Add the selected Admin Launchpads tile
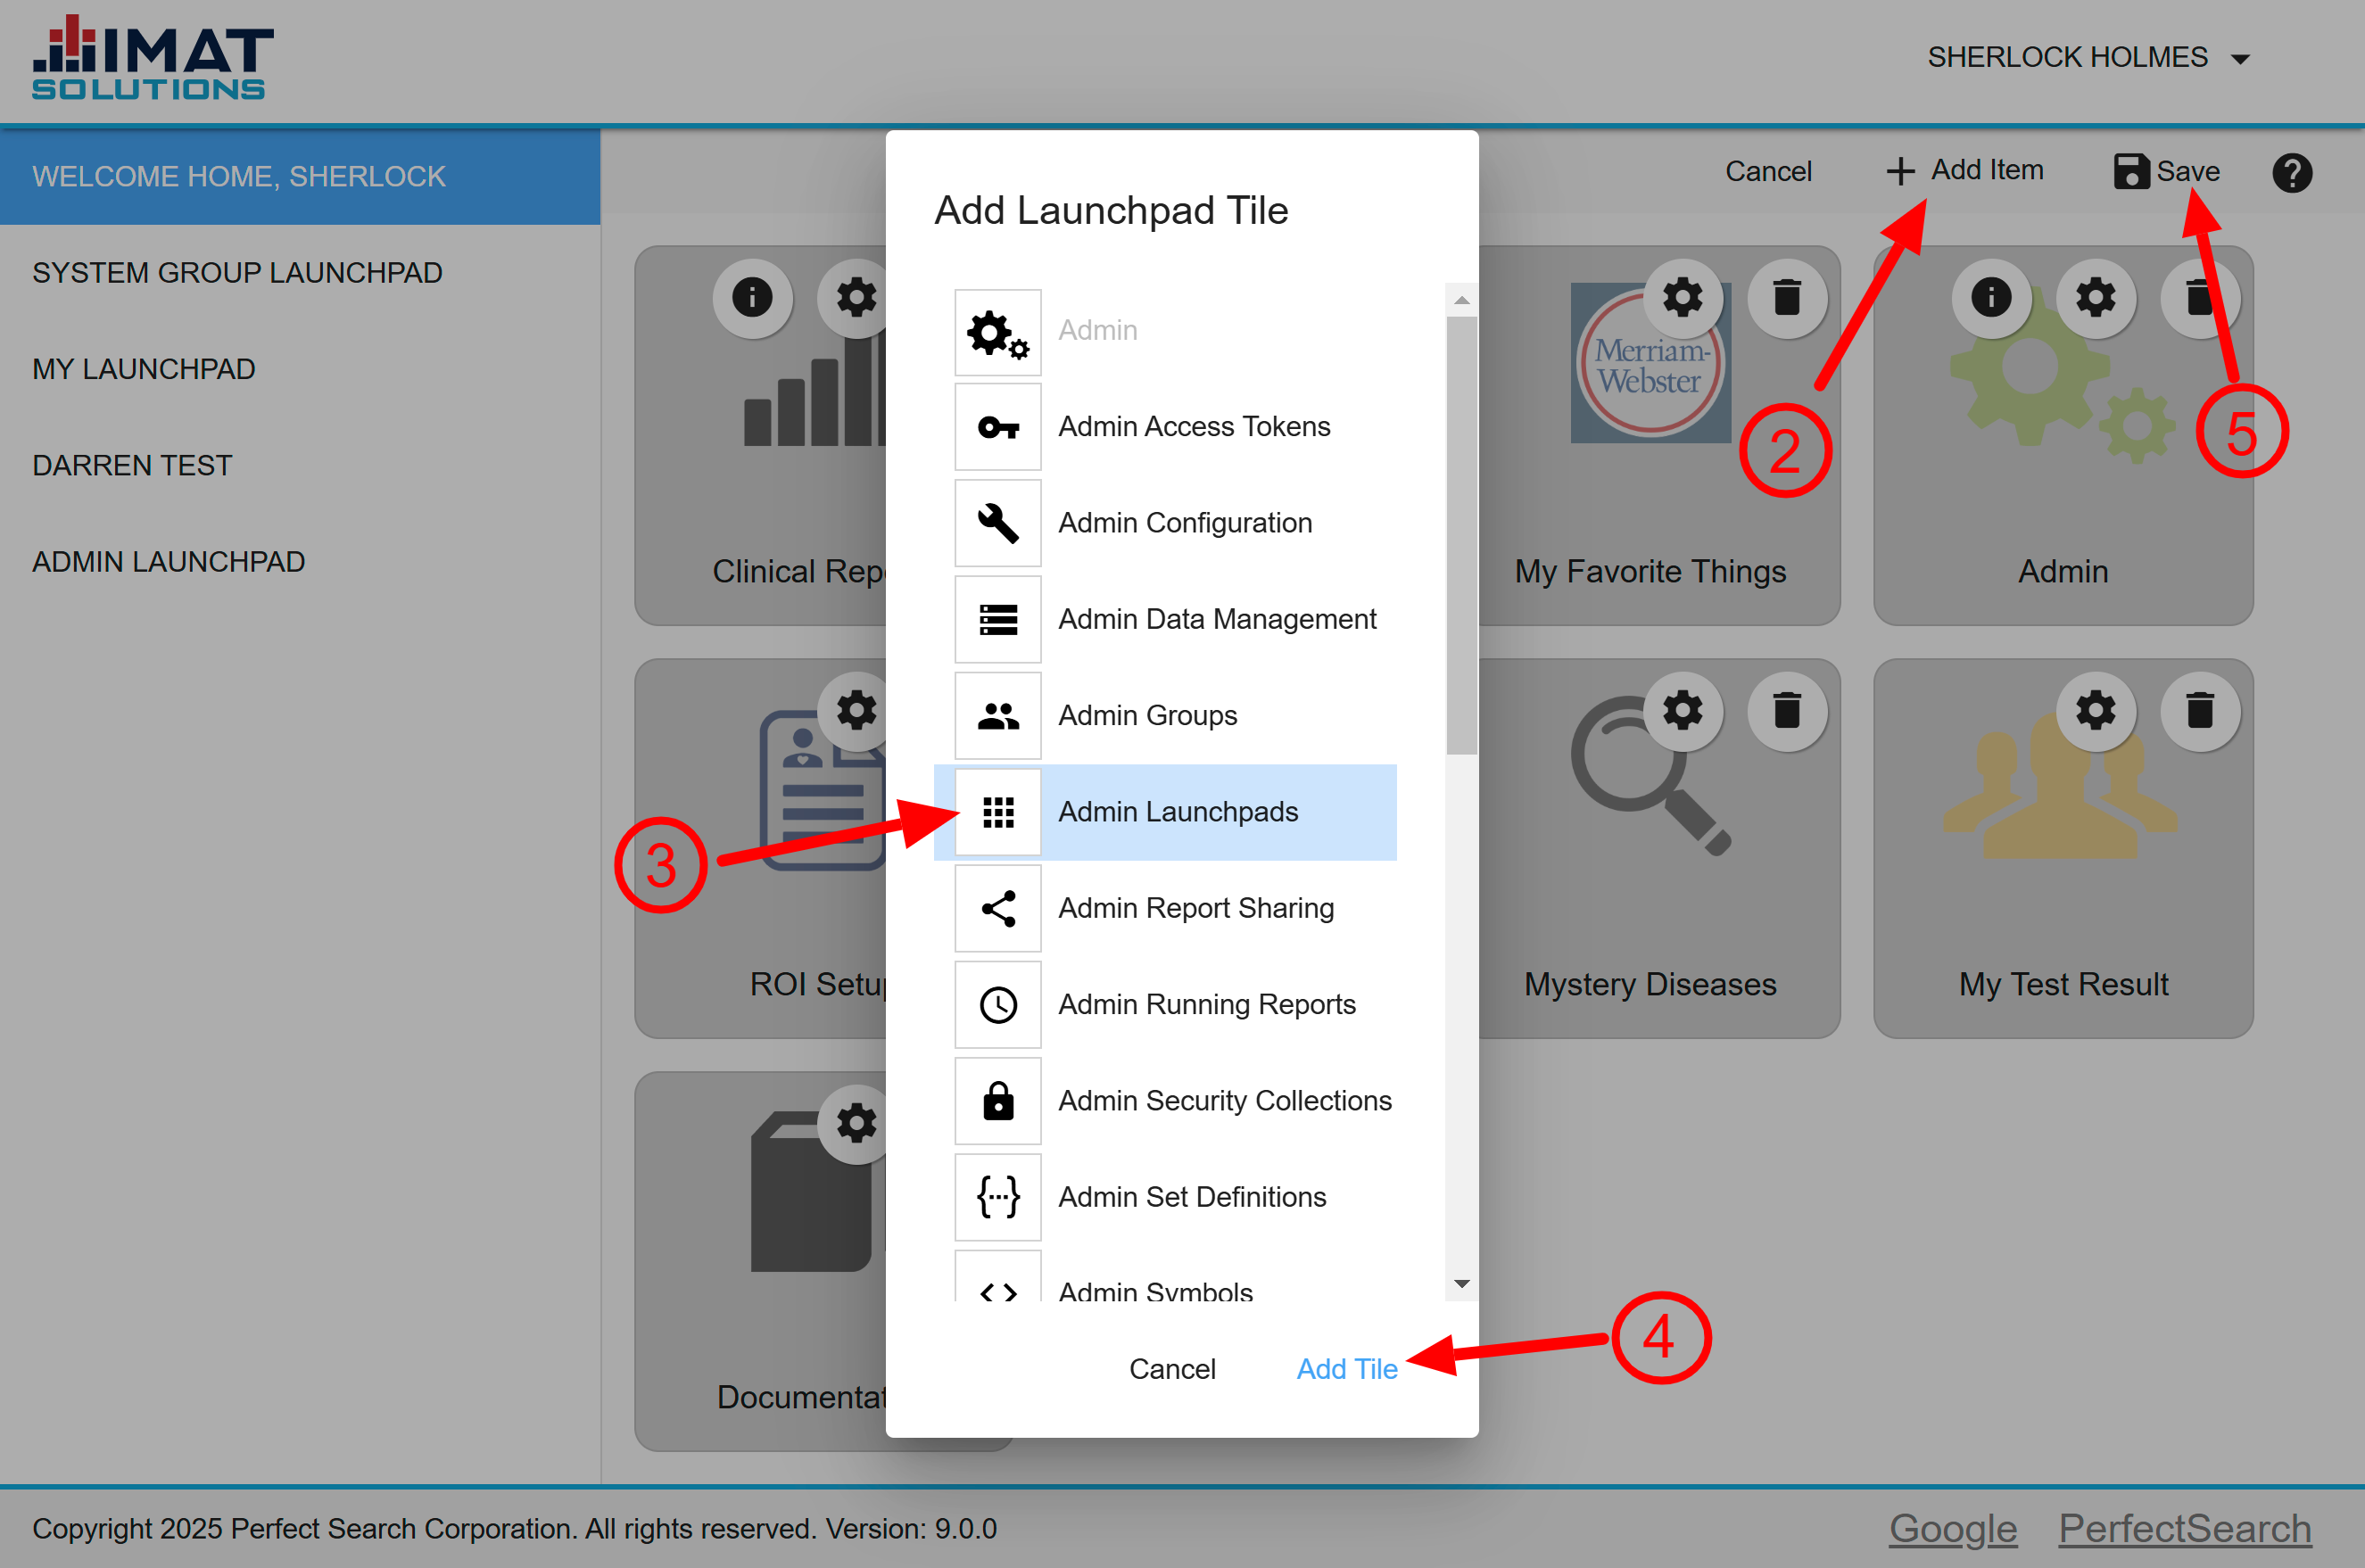 tap(1344, 1368)
